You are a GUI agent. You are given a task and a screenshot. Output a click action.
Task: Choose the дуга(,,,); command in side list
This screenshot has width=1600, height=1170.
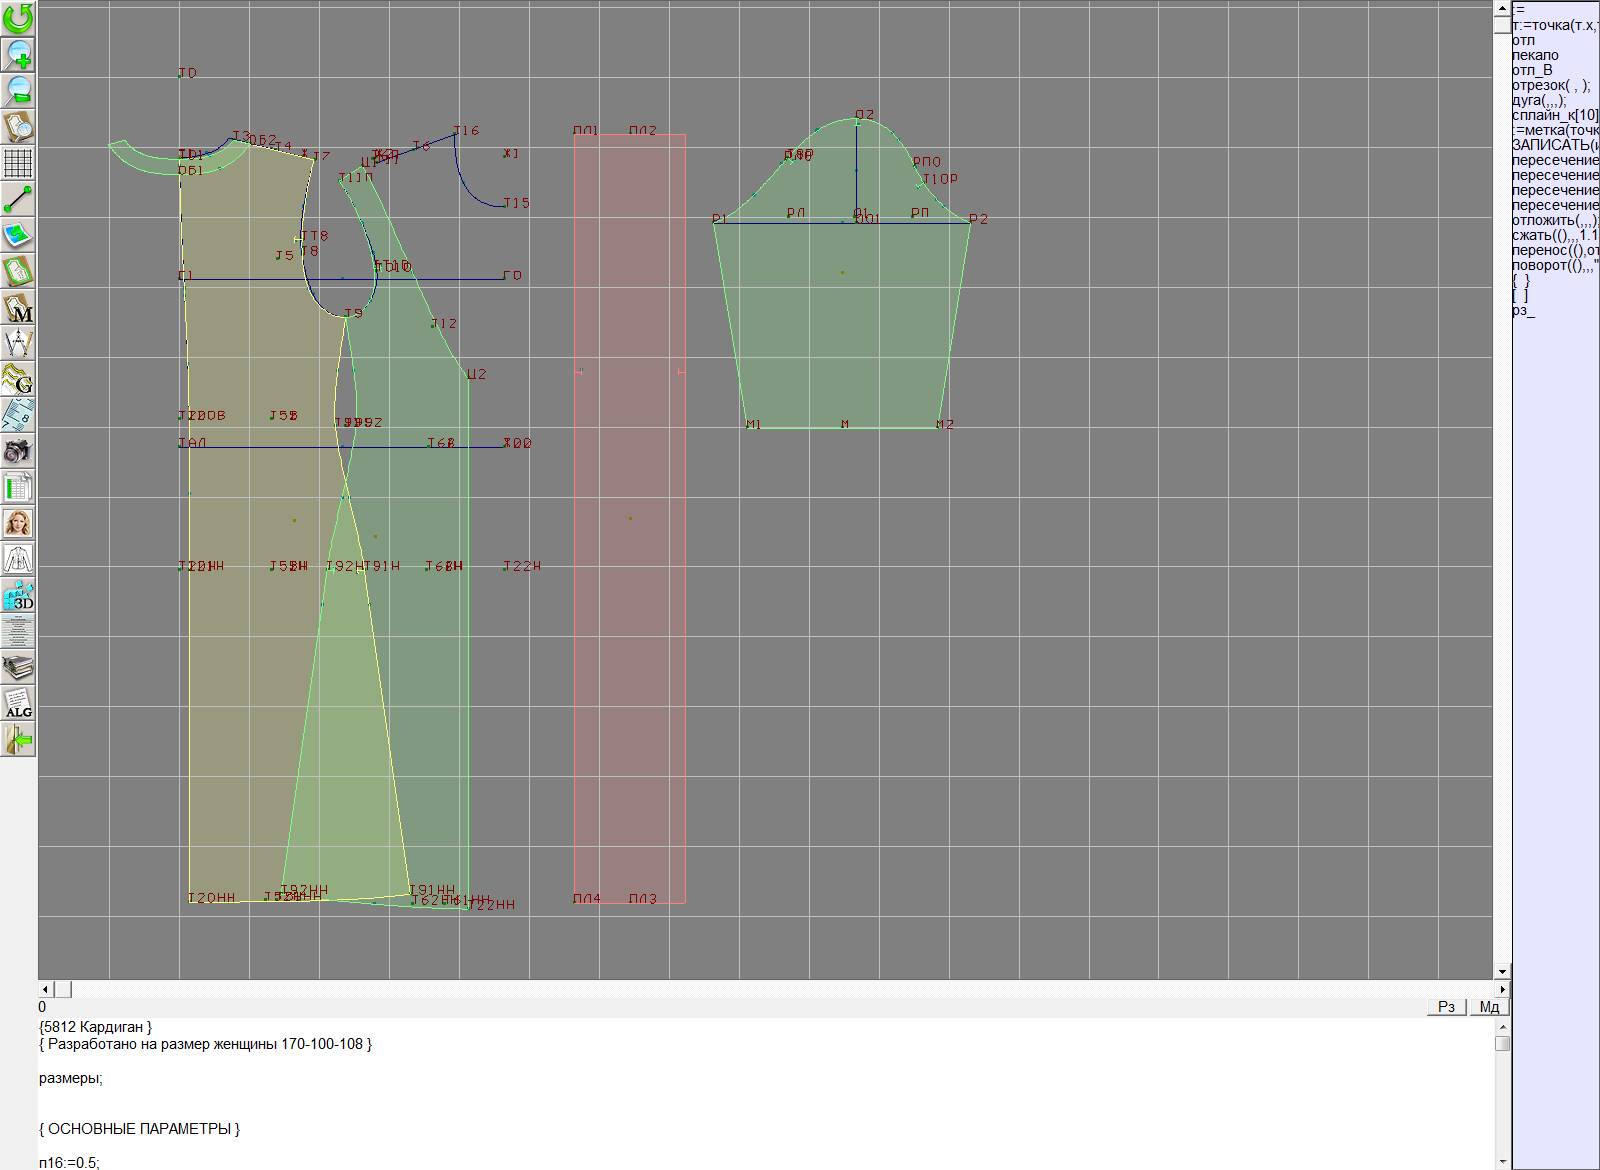point(1540,100)
